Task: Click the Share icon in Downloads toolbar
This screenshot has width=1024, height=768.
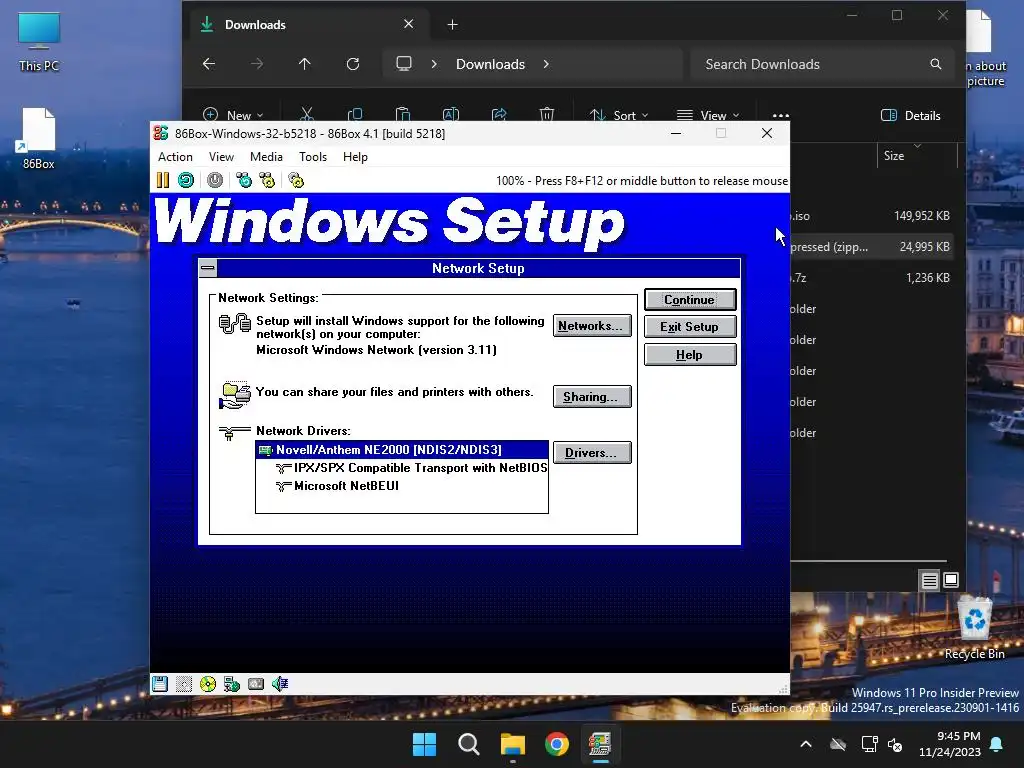Action: (499, 115)
